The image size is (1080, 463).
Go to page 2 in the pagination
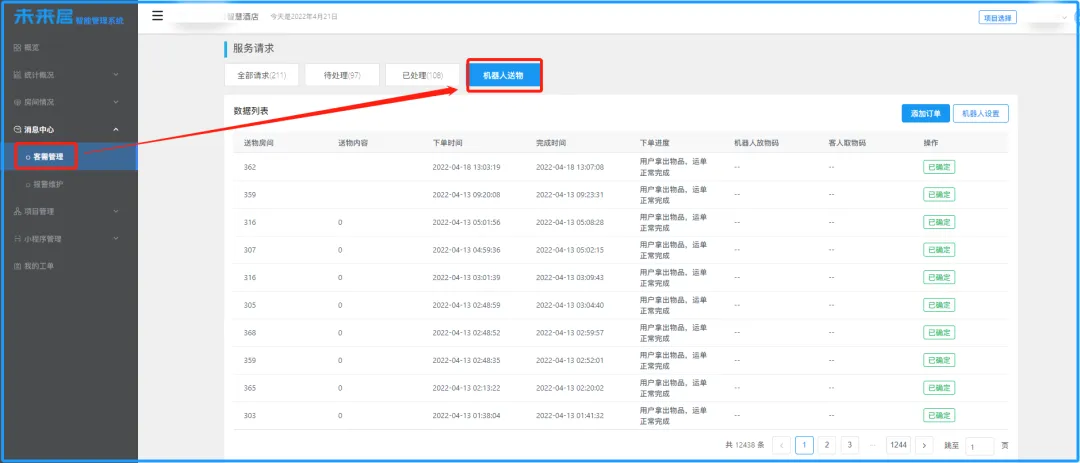(x=827, y=445)
